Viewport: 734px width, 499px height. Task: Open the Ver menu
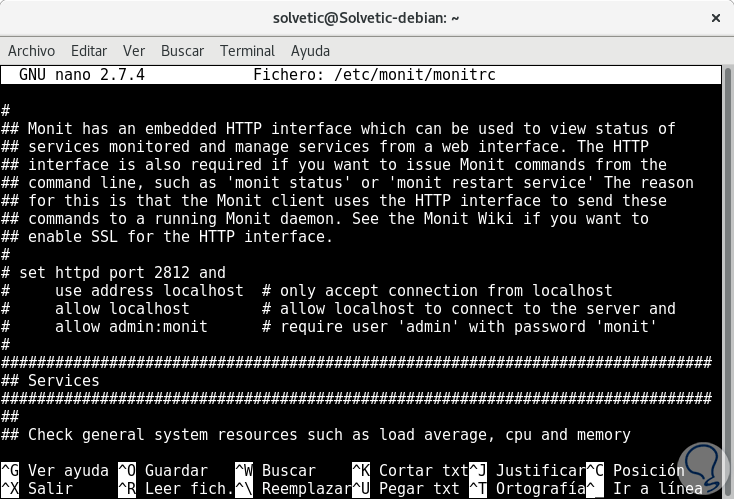coord(134,51)
